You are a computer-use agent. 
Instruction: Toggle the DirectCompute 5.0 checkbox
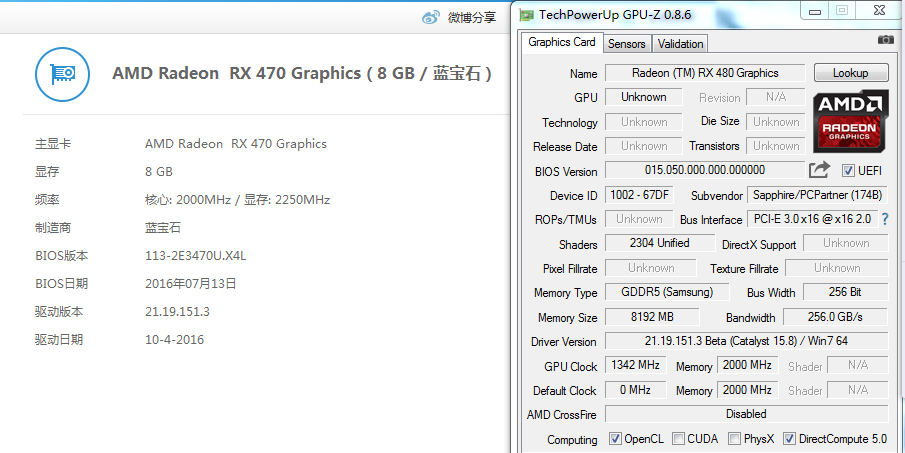click(789, 439)
